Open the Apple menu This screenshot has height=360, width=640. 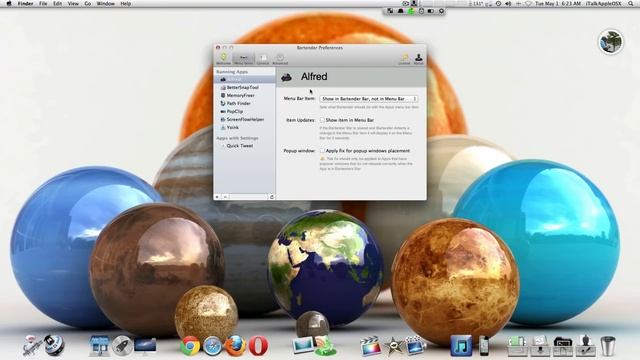9,3
